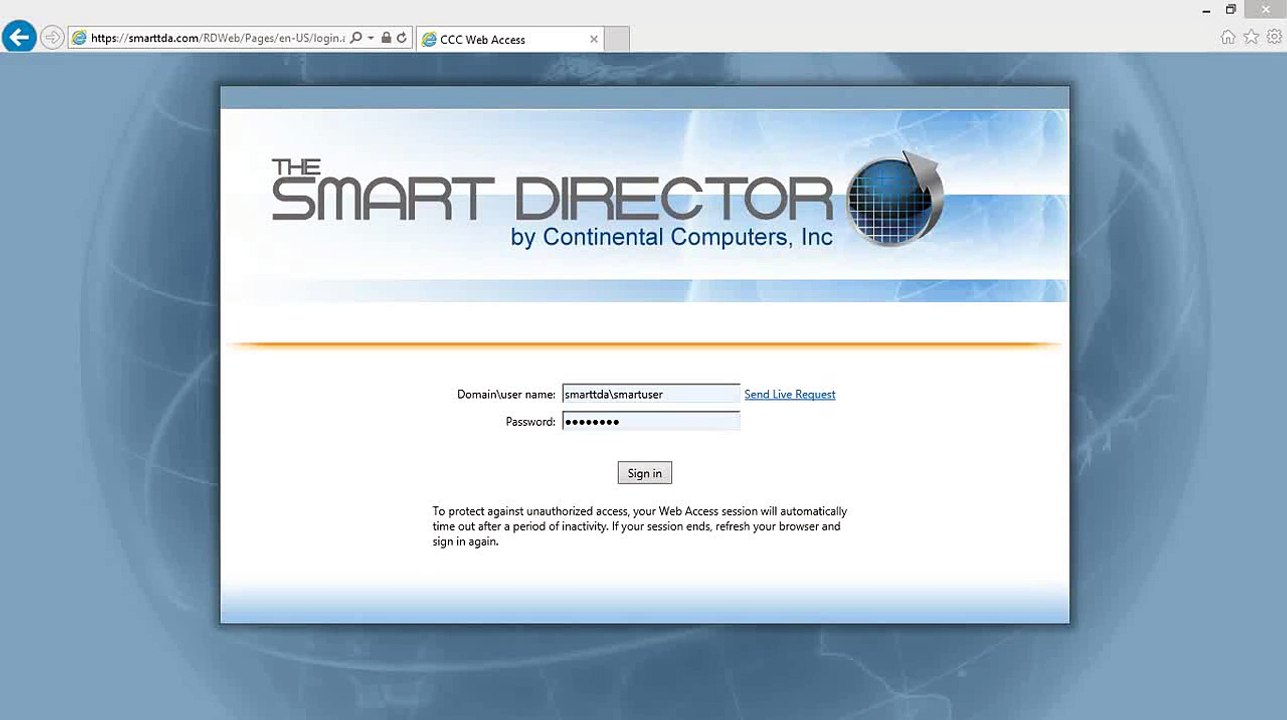Click the session time out notice text
The height and width of the screenshot is (720, 1287).
tap(640, 526)
